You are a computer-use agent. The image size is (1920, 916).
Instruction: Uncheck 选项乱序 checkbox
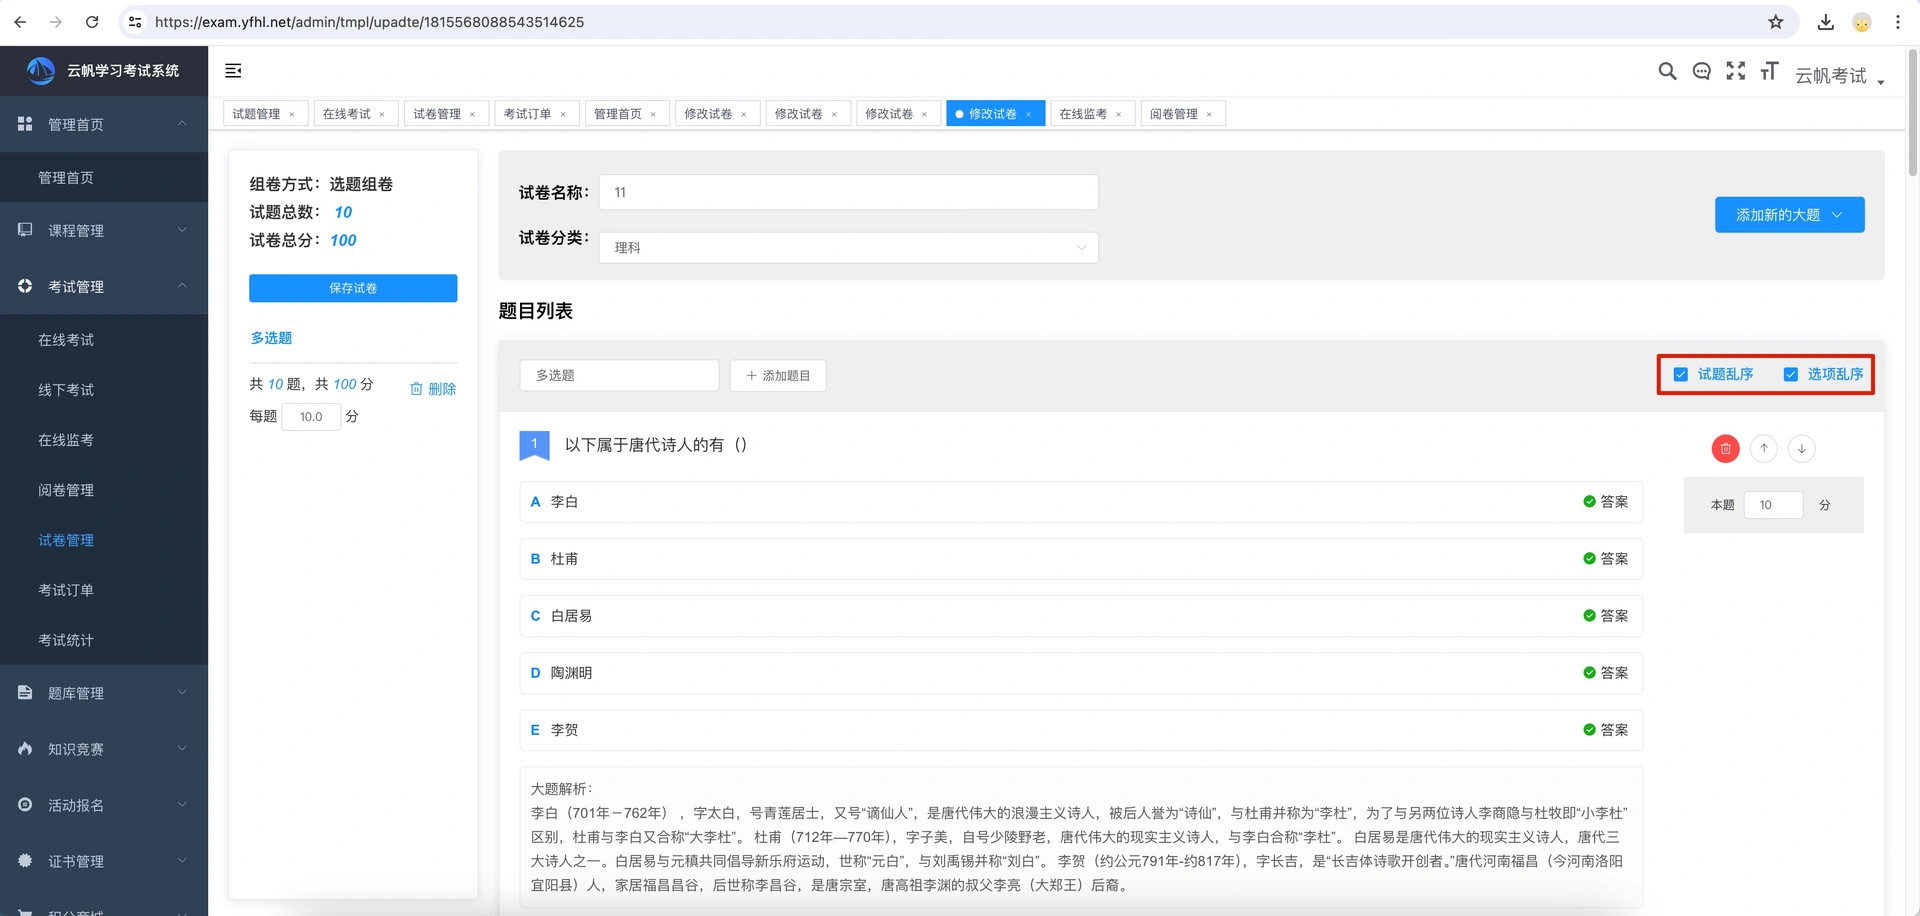(1791, 374)
